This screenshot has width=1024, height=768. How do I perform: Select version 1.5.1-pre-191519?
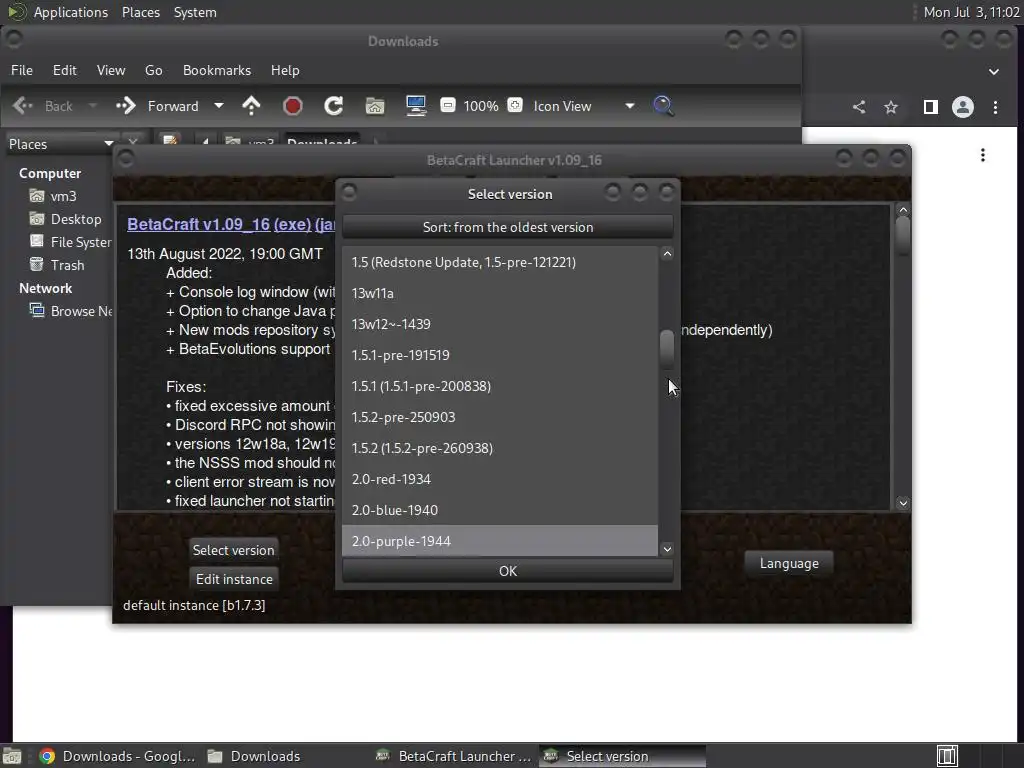[500, 355]
